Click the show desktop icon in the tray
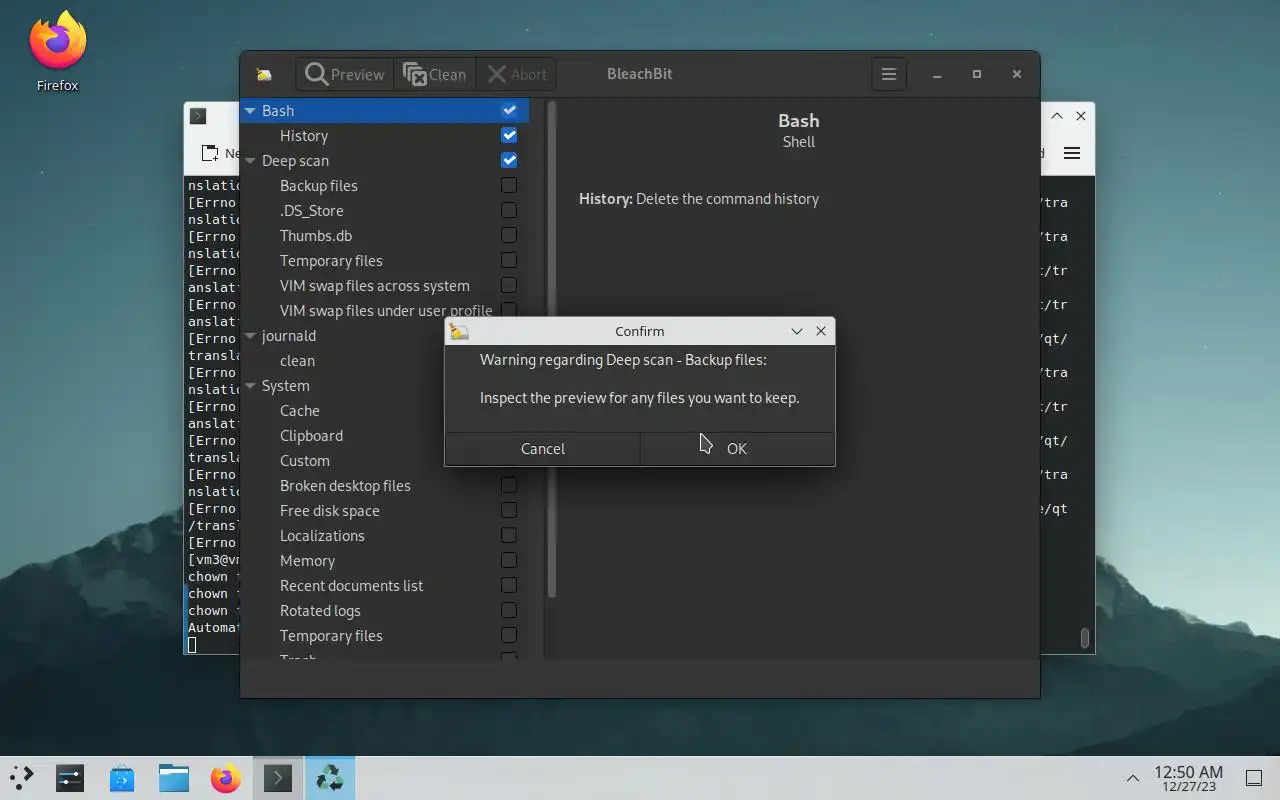Image resolution: width=1280 pixels, height=800 pixels. [x=1253, y=778]
